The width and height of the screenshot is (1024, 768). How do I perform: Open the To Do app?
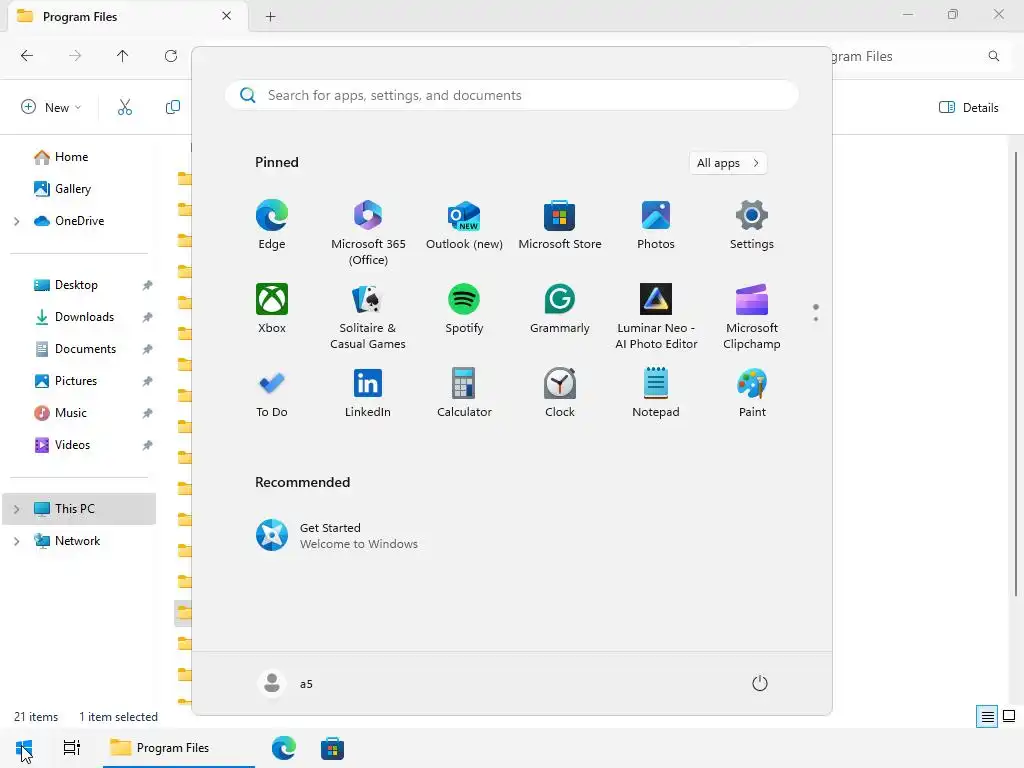point(272,393)
